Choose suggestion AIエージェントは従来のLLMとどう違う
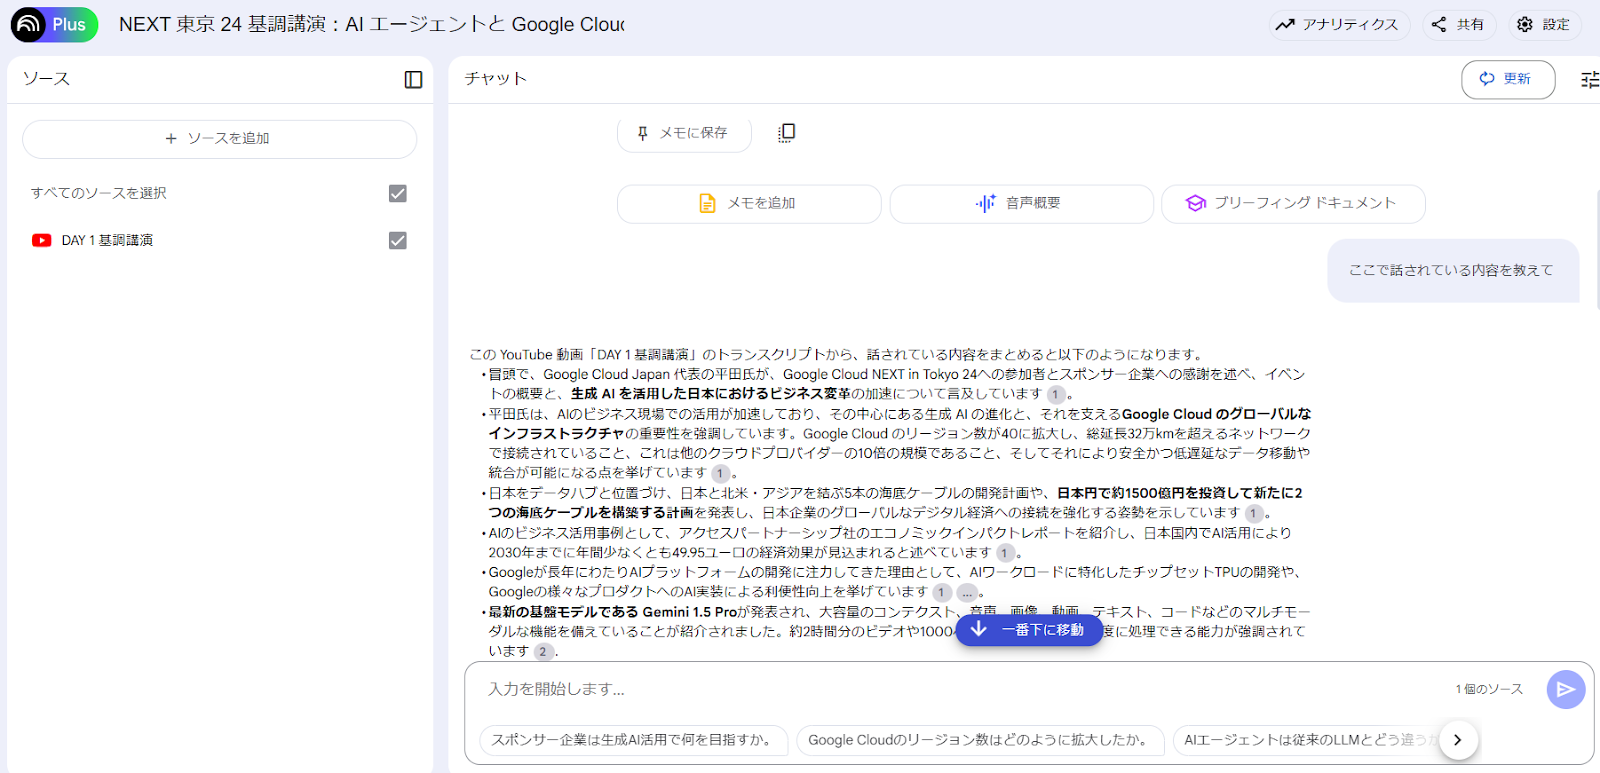Viewport: 1600px width, 773px height. coord(1310,740)
